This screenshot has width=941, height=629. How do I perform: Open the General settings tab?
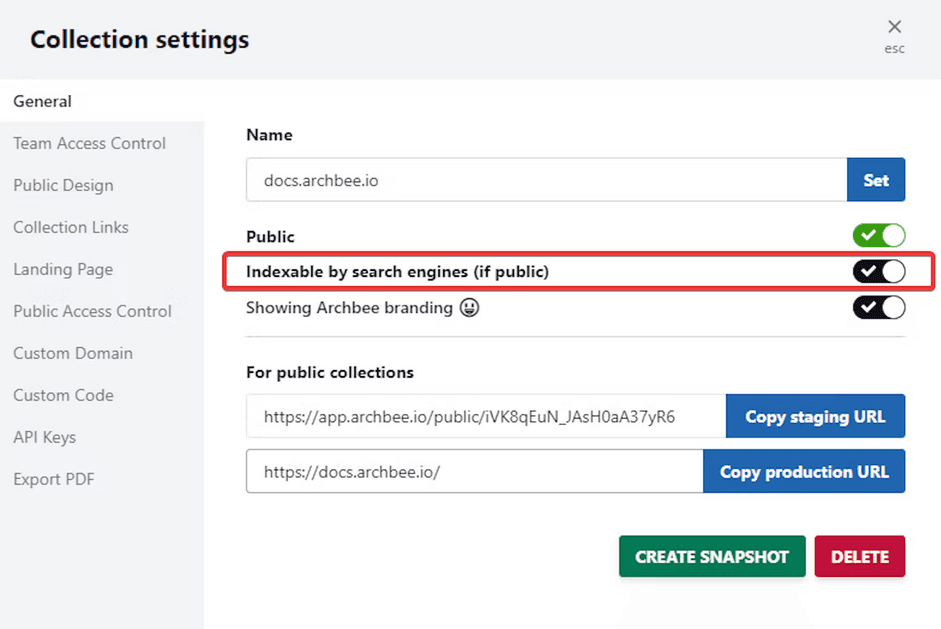coord(43,101)
